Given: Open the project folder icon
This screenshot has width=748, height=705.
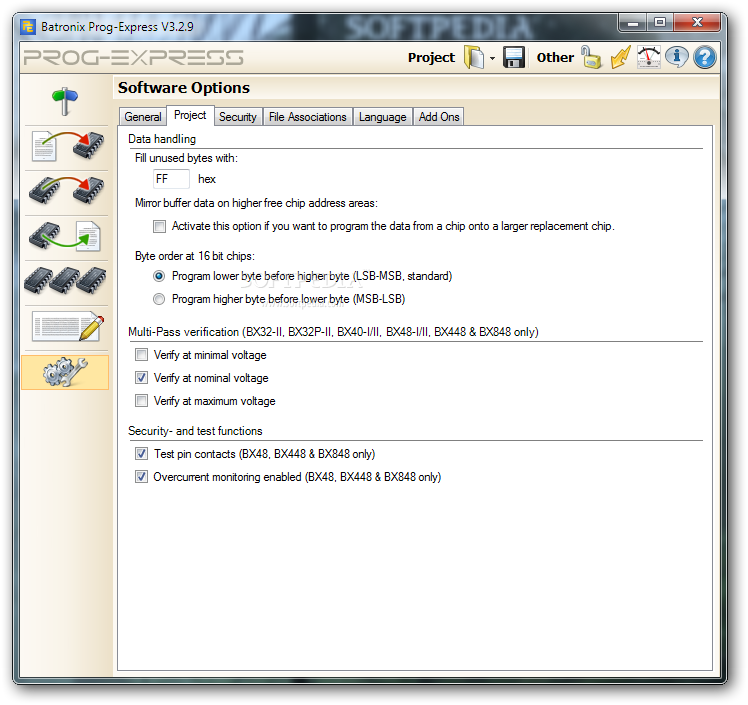Looking at the screenshot, I should tap(474, 57).
